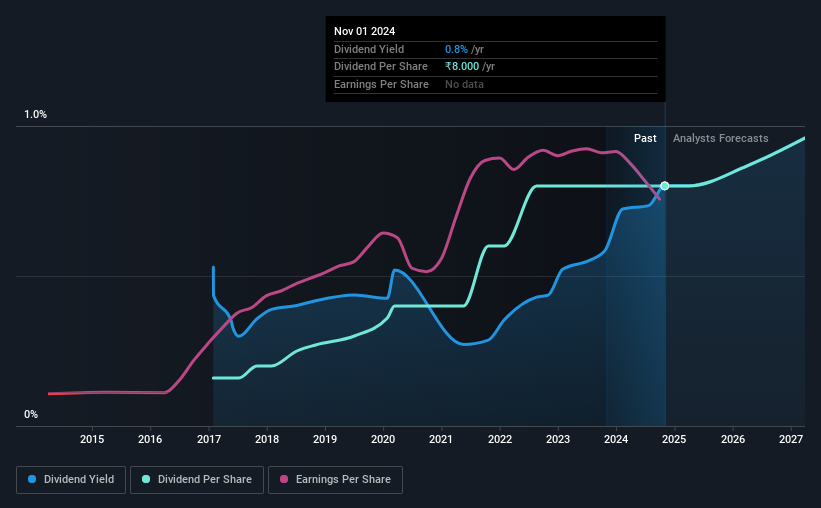Viewport: 821px width, 508px height.
Task: Click the 2024 x-axis label
Action: [616, 439]
